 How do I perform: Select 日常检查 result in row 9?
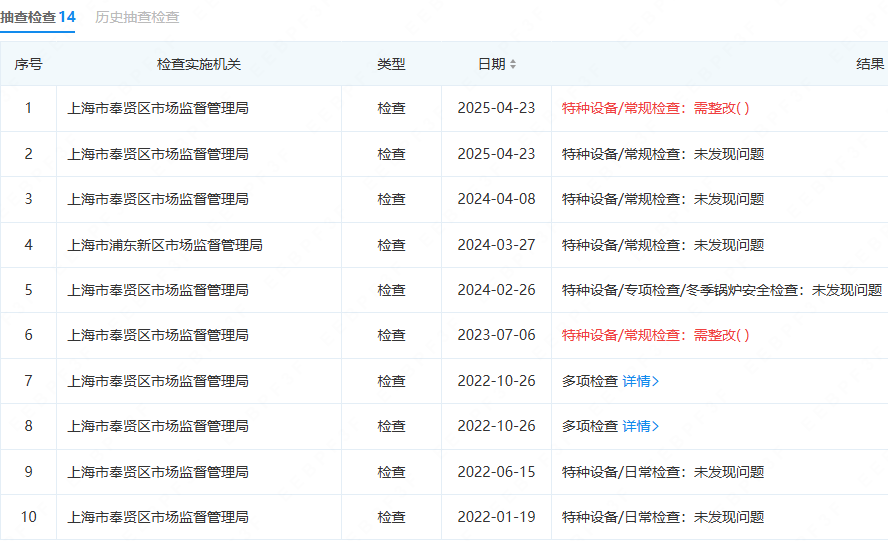click(x=663, y=472)
